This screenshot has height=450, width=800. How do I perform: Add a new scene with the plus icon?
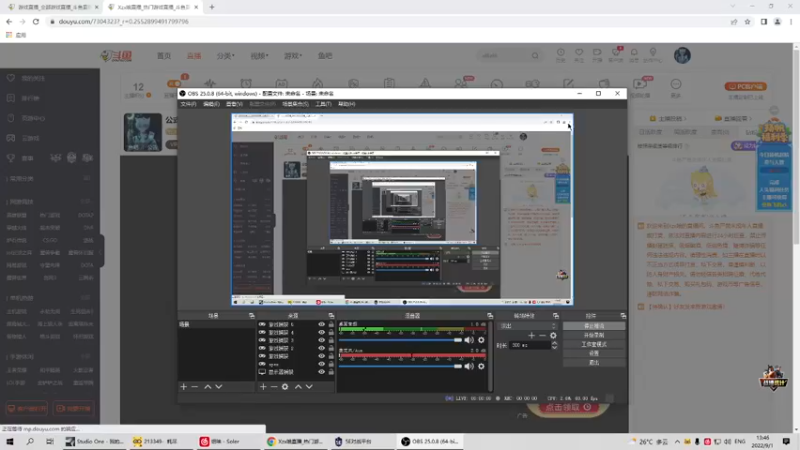[184, 387]
